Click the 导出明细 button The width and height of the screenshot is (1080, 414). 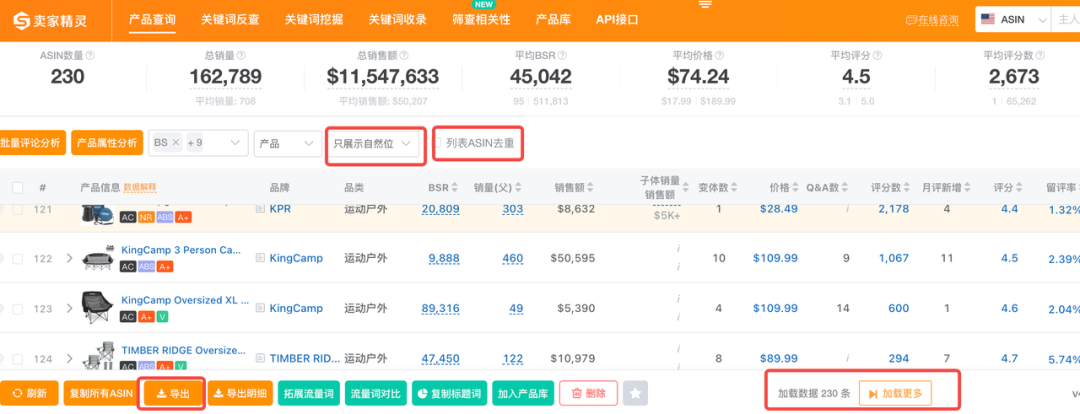(240, 393)
